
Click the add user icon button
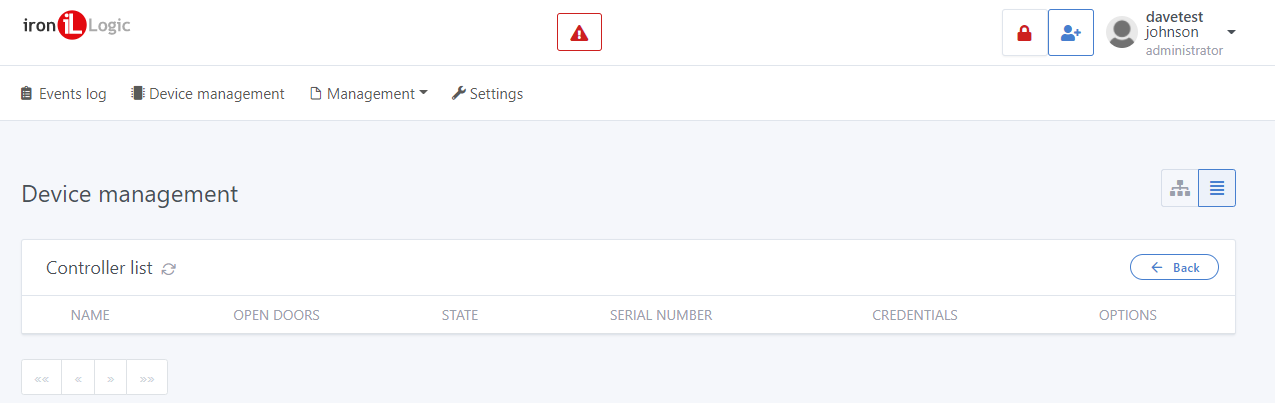point(1071,33)
